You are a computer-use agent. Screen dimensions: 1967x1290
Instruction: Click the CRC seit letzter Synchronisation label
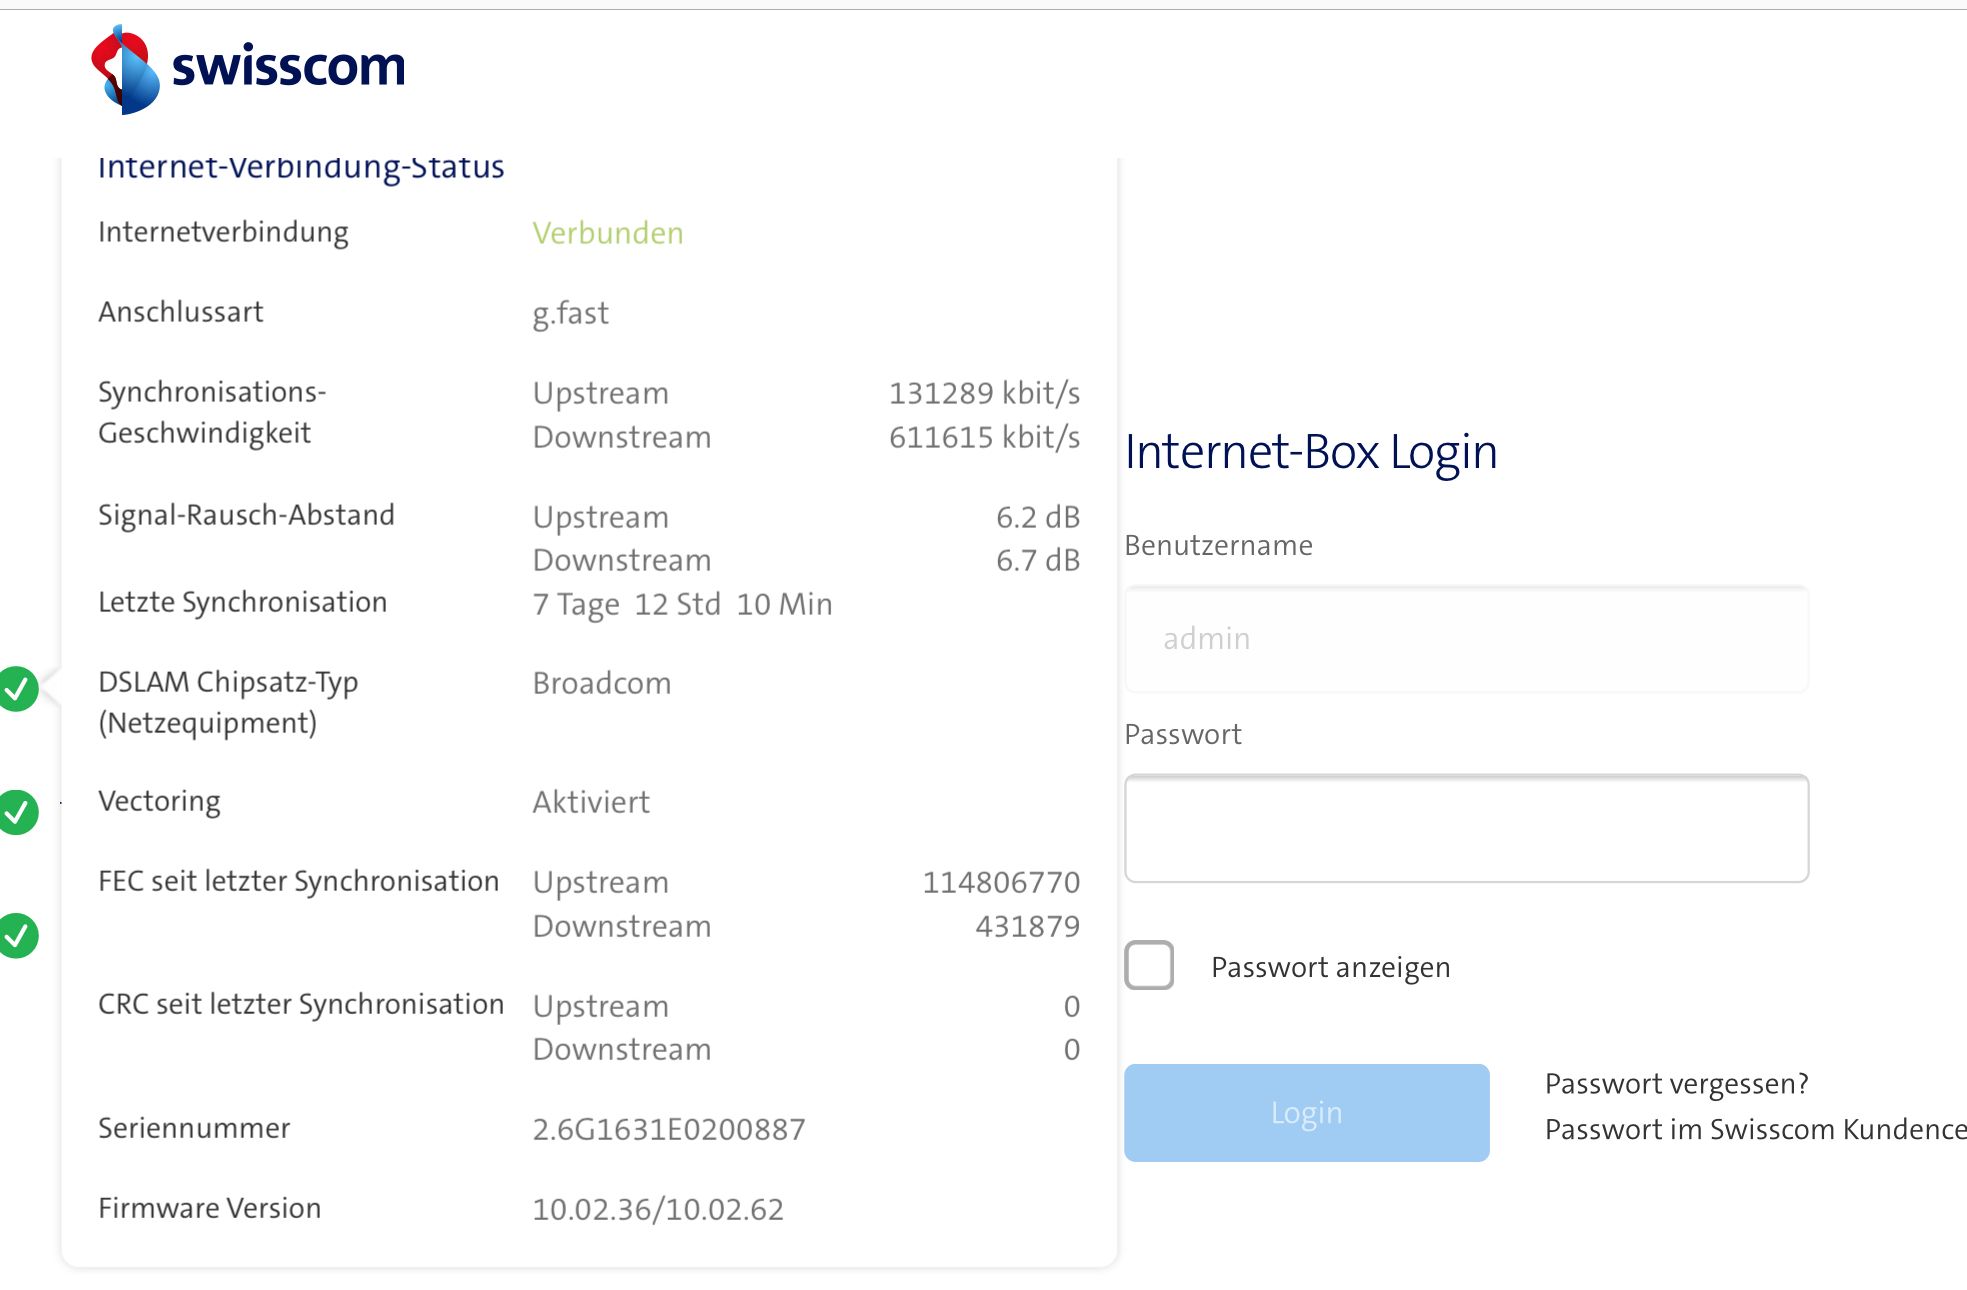[301, 1004]
